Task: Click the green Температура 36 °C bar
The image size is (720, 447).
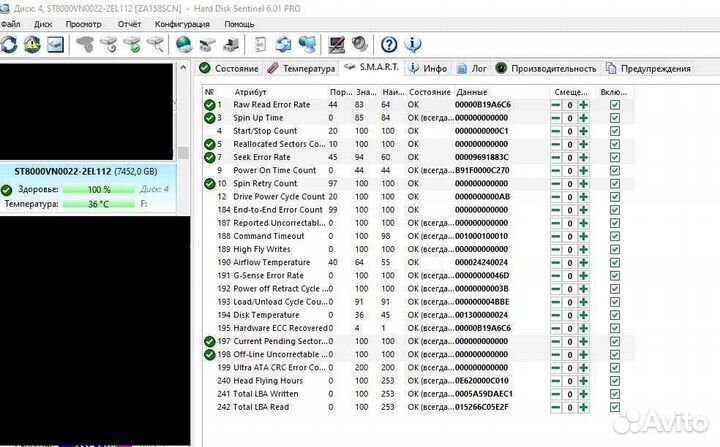Action: click(x=99, y=204)
